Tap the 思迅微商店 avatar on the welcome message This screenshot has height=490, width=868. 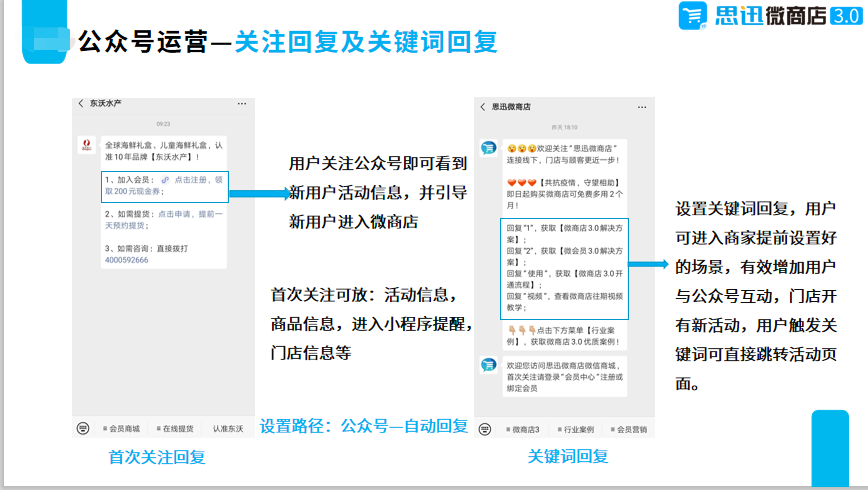tap(489, 148)
